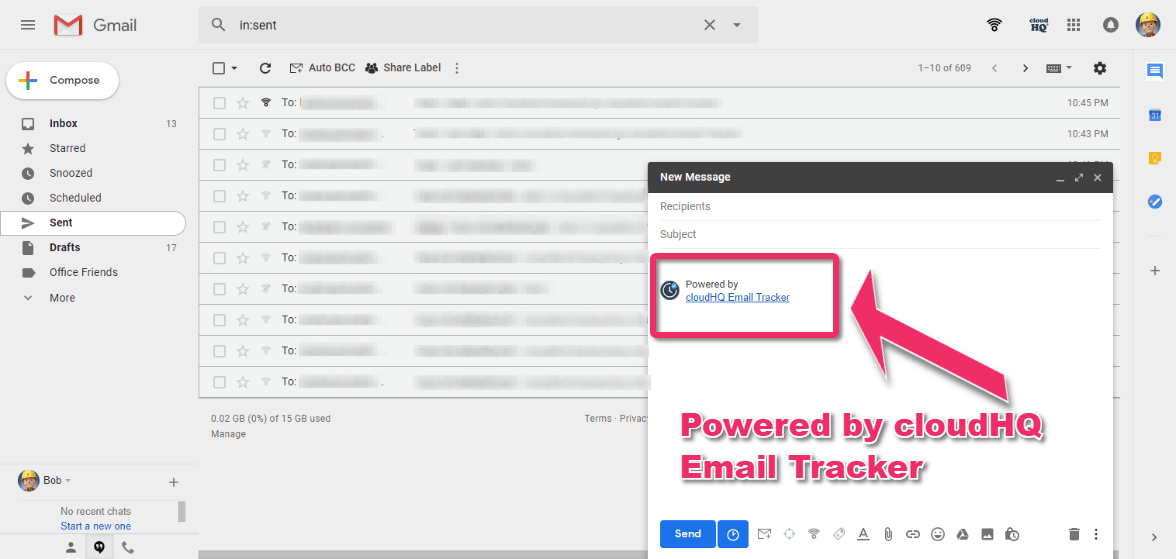This screenshot has width=1176, height=559.
Task: Select checkbox of the 10:43 PM email
Action: [219, 134]
